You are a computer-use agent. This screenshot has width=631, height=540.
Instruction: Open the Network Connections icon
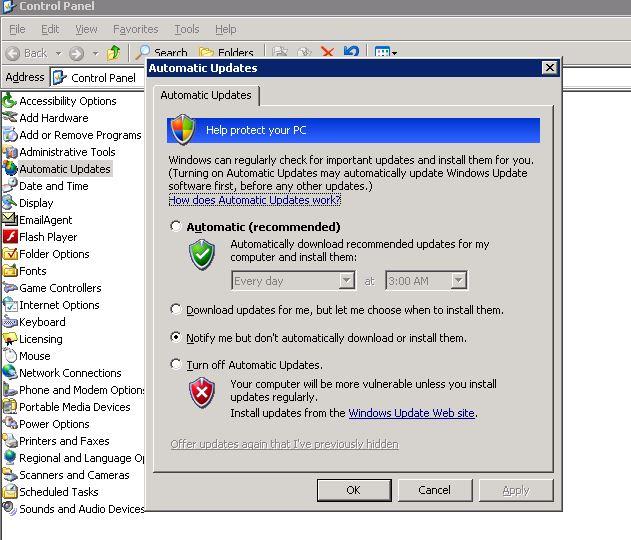pos(9,373)
